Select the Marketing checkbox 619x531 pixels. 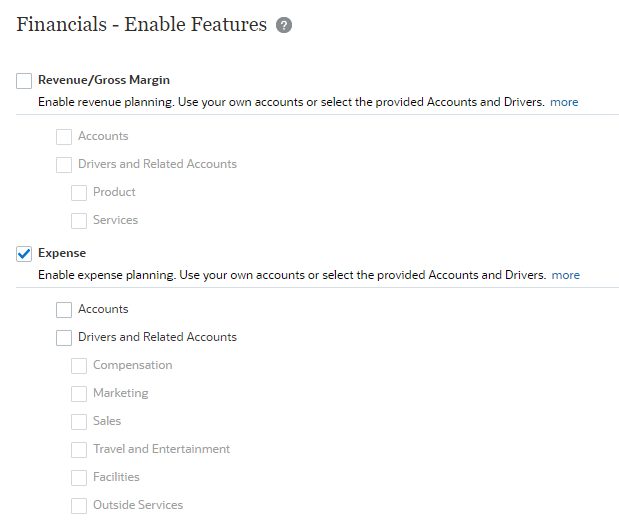tap(79, 394)
